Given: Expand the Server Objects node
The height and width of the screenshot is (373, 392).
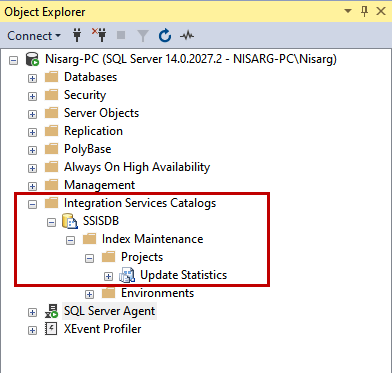Looking at the screenshot, I should click(x=32, y=115).
